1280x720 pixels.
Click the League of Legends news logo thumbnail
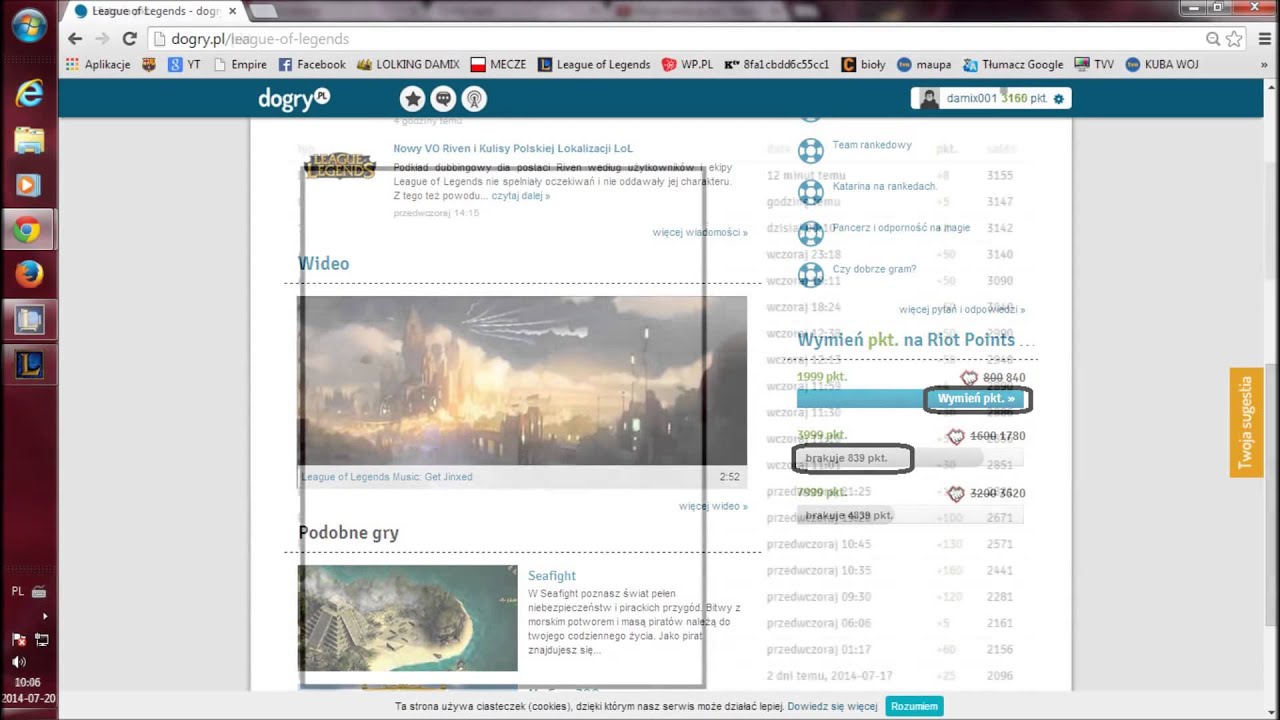pyautogui.click(x=339, y=165)
